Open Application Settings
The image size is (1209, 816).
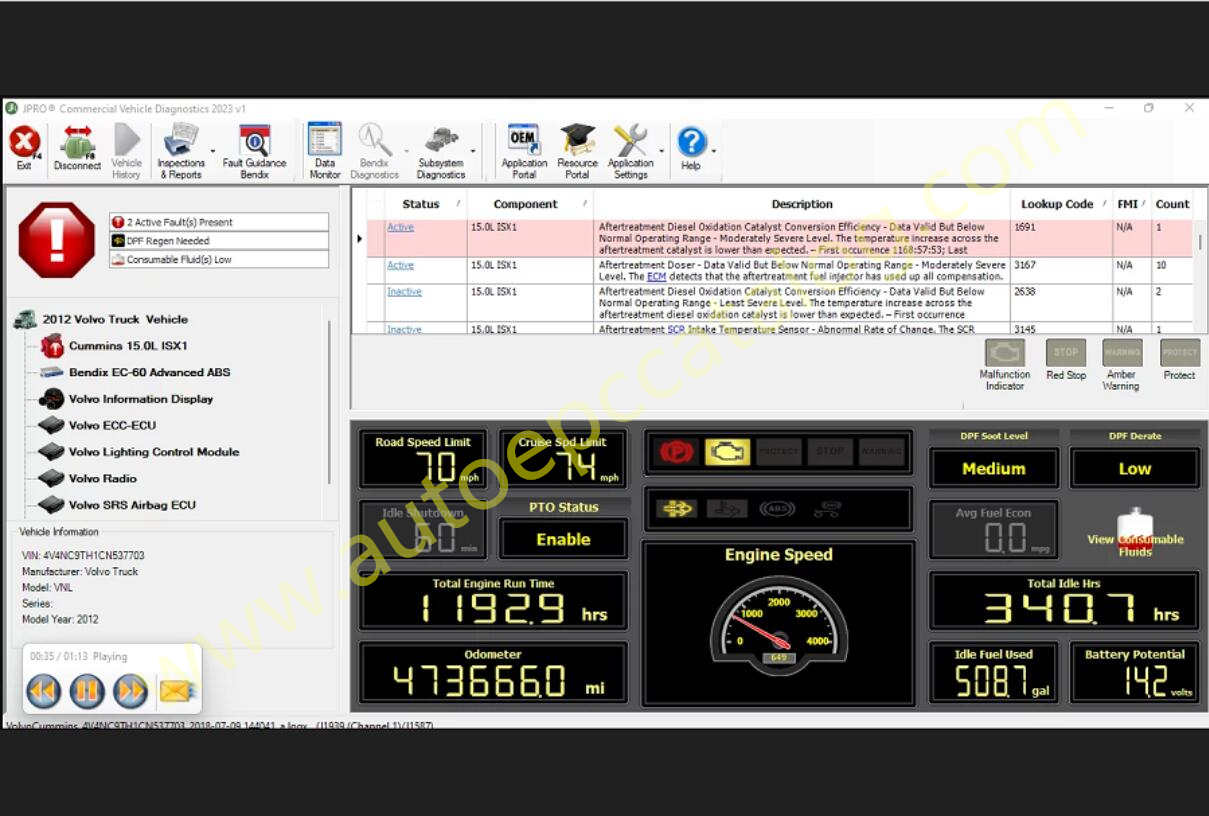(631, 151)
